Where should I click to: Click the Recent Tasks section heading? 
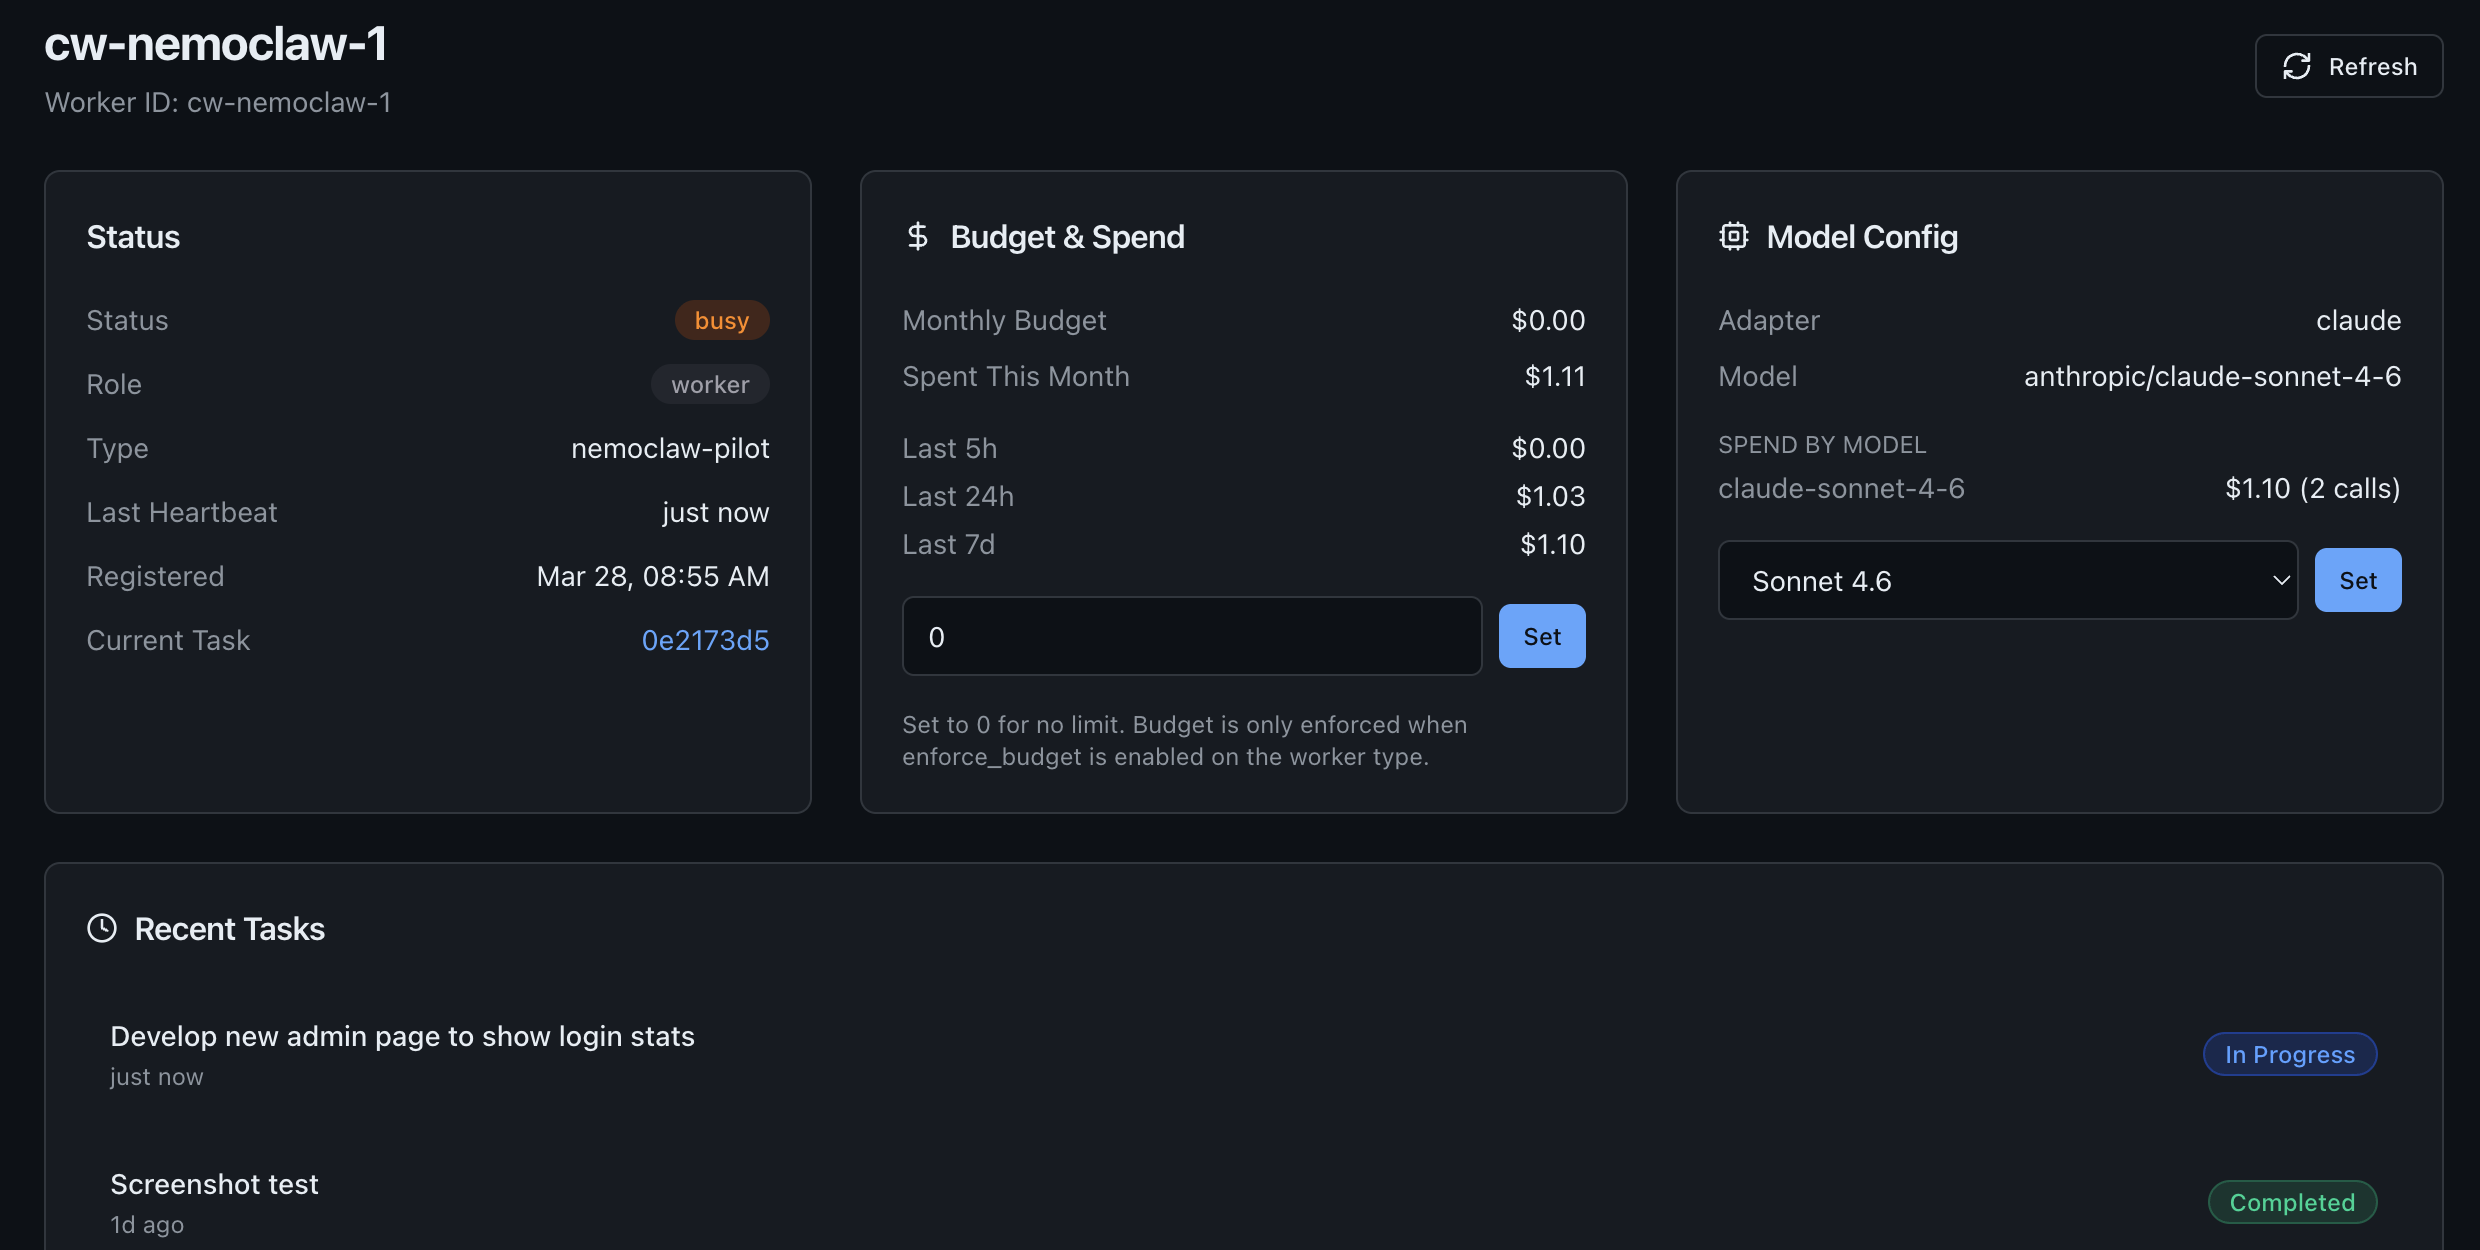point(229,929)
